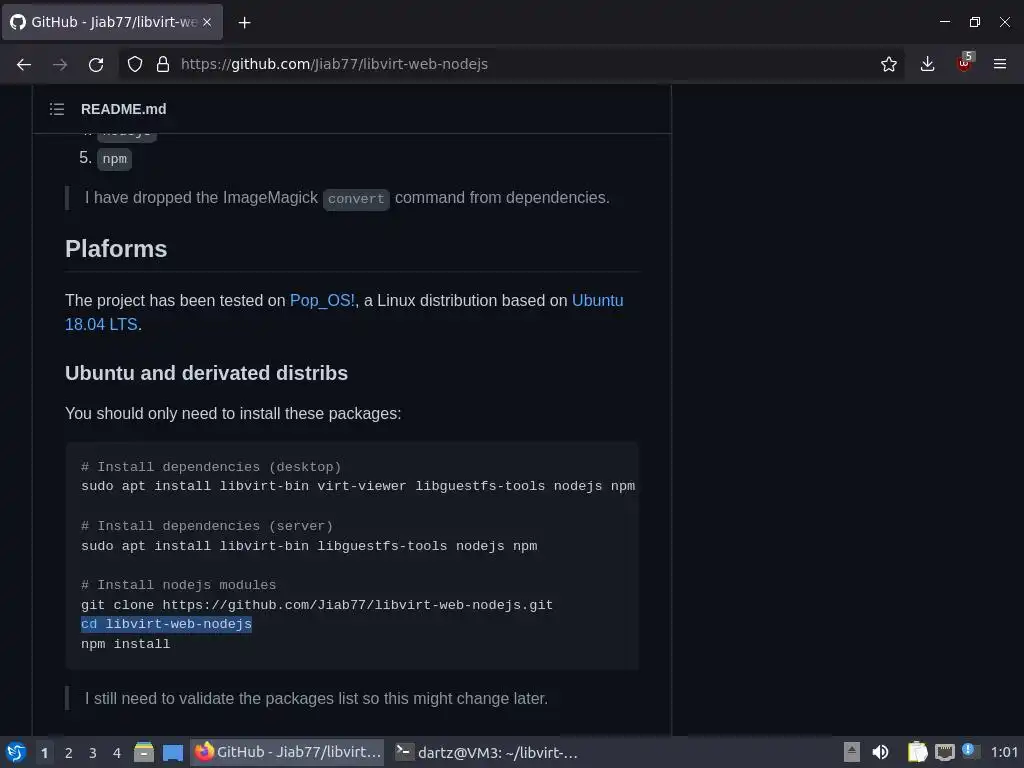Open the update notification tray icon
This screenshot has height=768, width=1024.
coord(970,751)
